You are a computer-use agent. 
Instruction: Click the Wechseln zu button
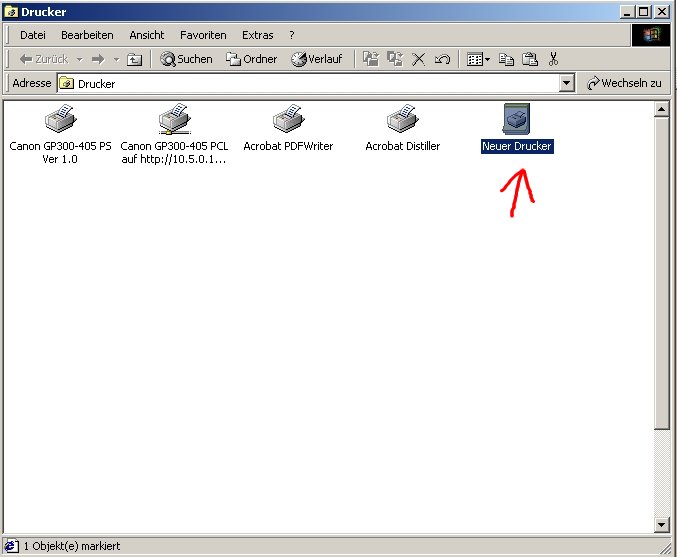(624, 83)
